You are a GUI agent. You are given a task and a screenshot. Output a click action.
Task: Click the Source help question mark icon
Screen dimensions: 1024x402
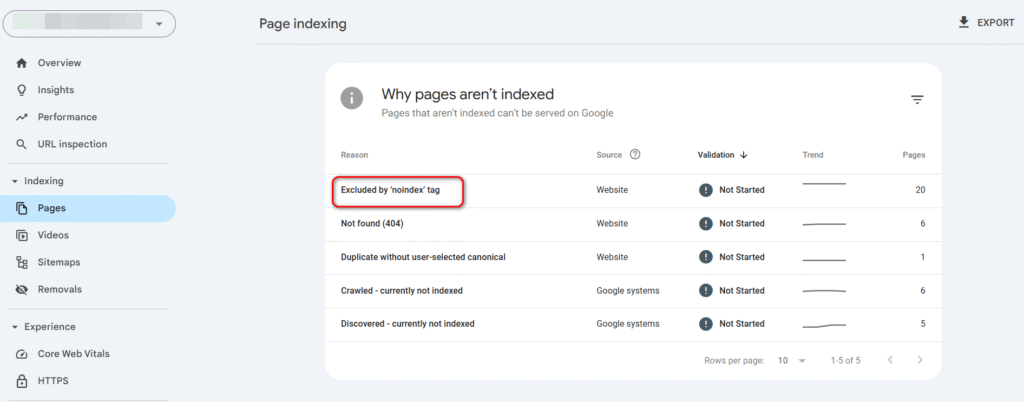coord(635,155)
